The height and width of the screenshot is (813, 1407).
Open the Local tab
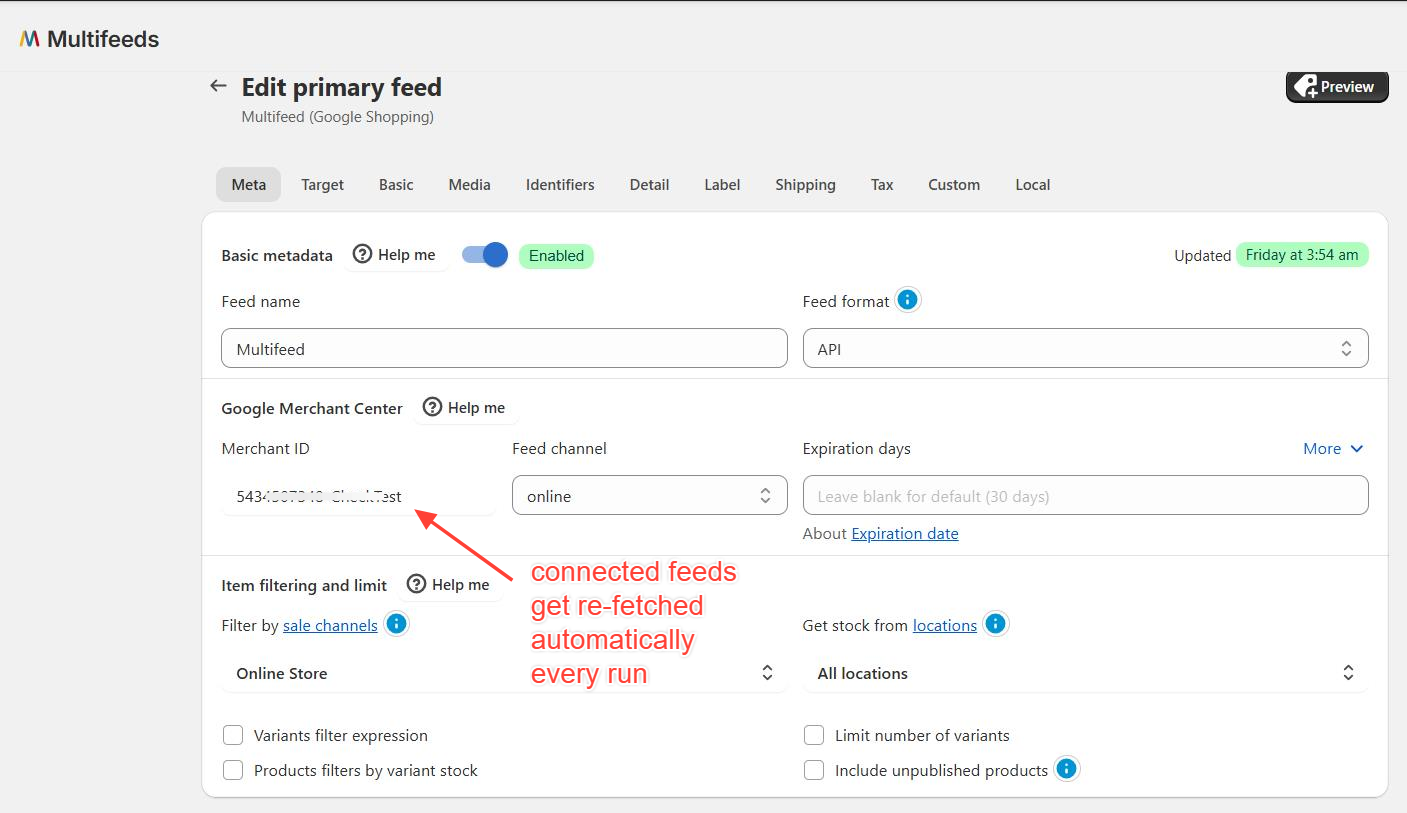1033,184
